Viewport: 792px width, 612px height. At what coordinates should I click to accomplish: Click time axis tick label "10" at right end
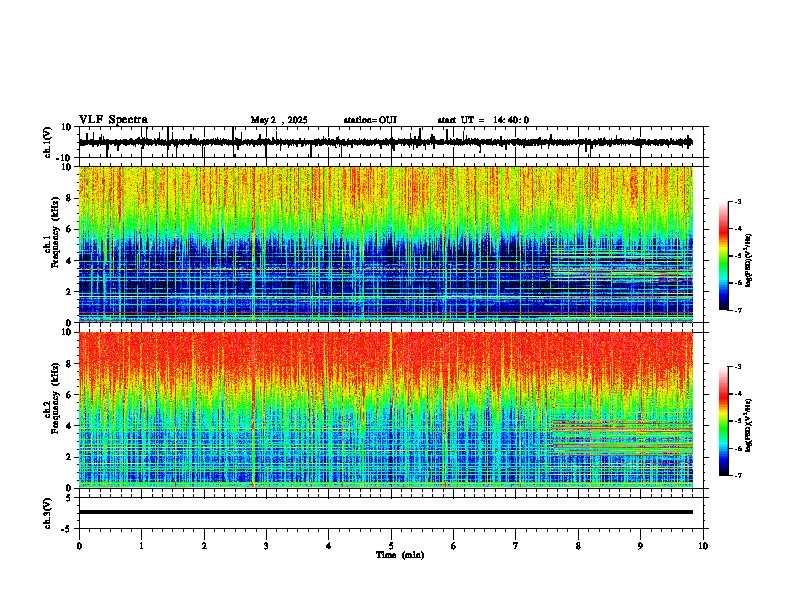pos(703,546)
